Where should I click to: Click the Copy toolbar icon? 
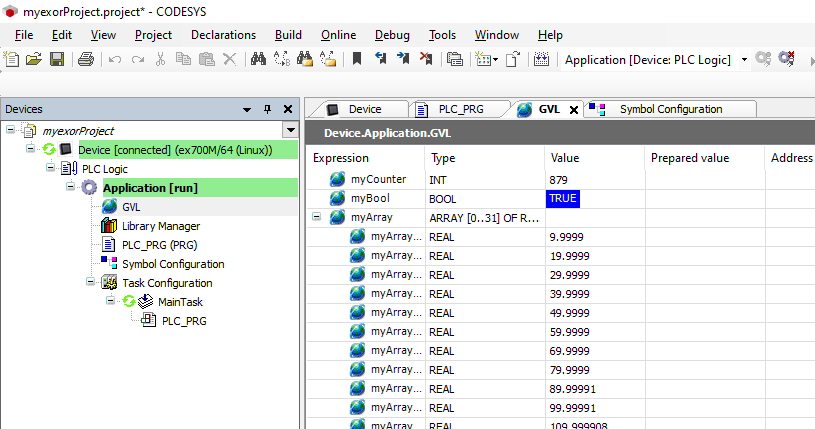coord(183,59)
